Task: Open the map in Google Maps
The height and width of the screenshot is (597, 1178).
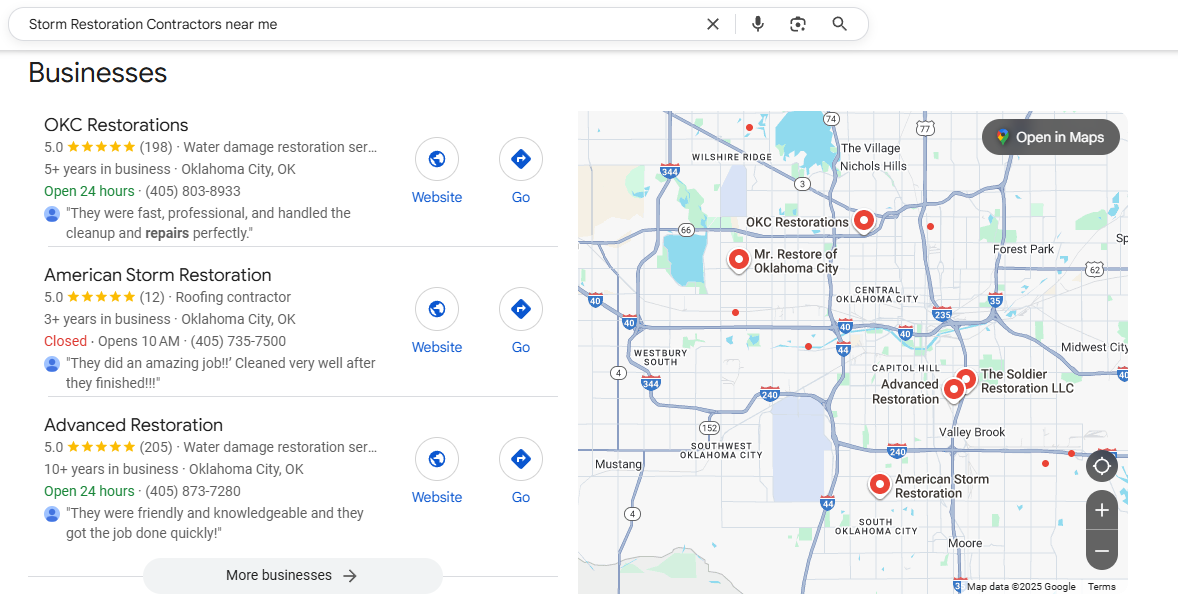Action: pyautogui.click(x=1050, y=137)
